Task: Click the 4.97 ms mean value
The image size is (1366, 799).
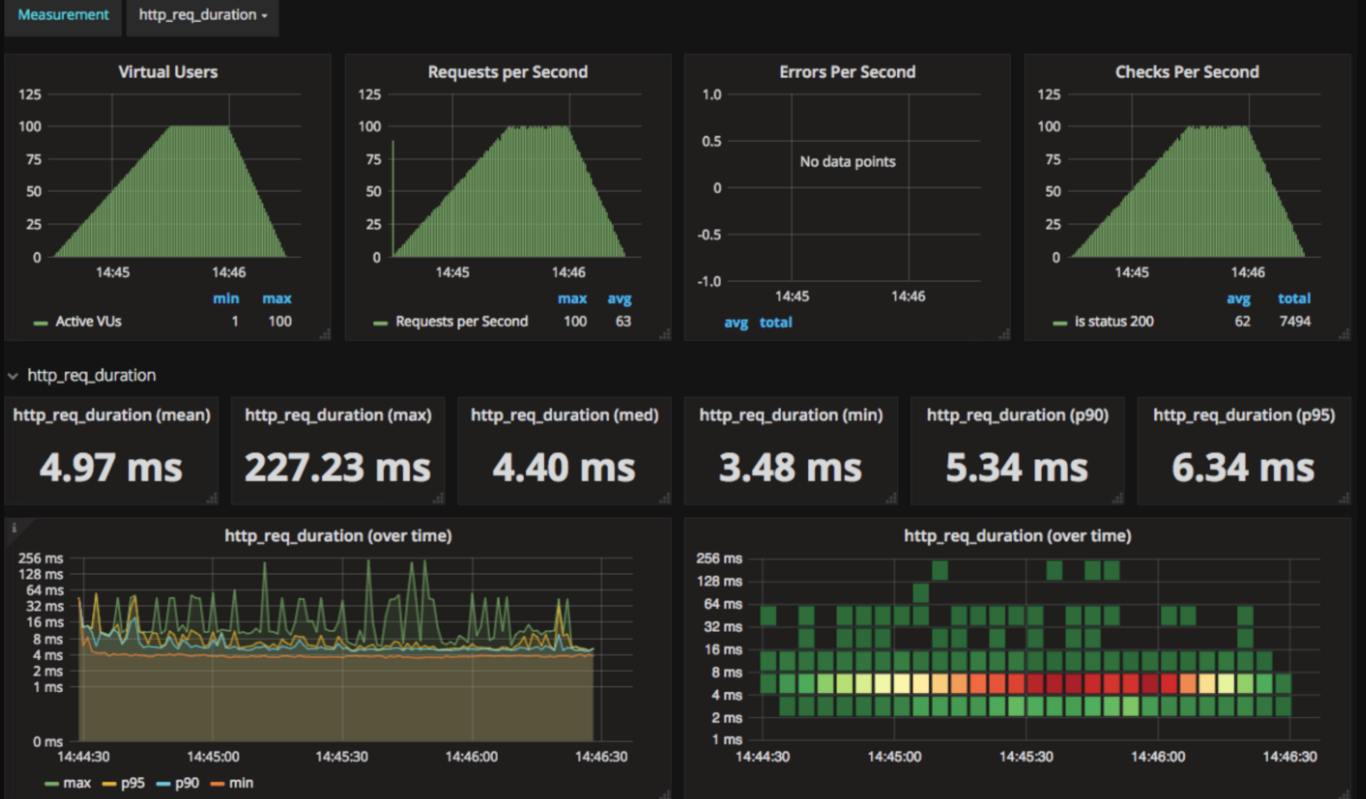Action: click(x=112, y=467)
